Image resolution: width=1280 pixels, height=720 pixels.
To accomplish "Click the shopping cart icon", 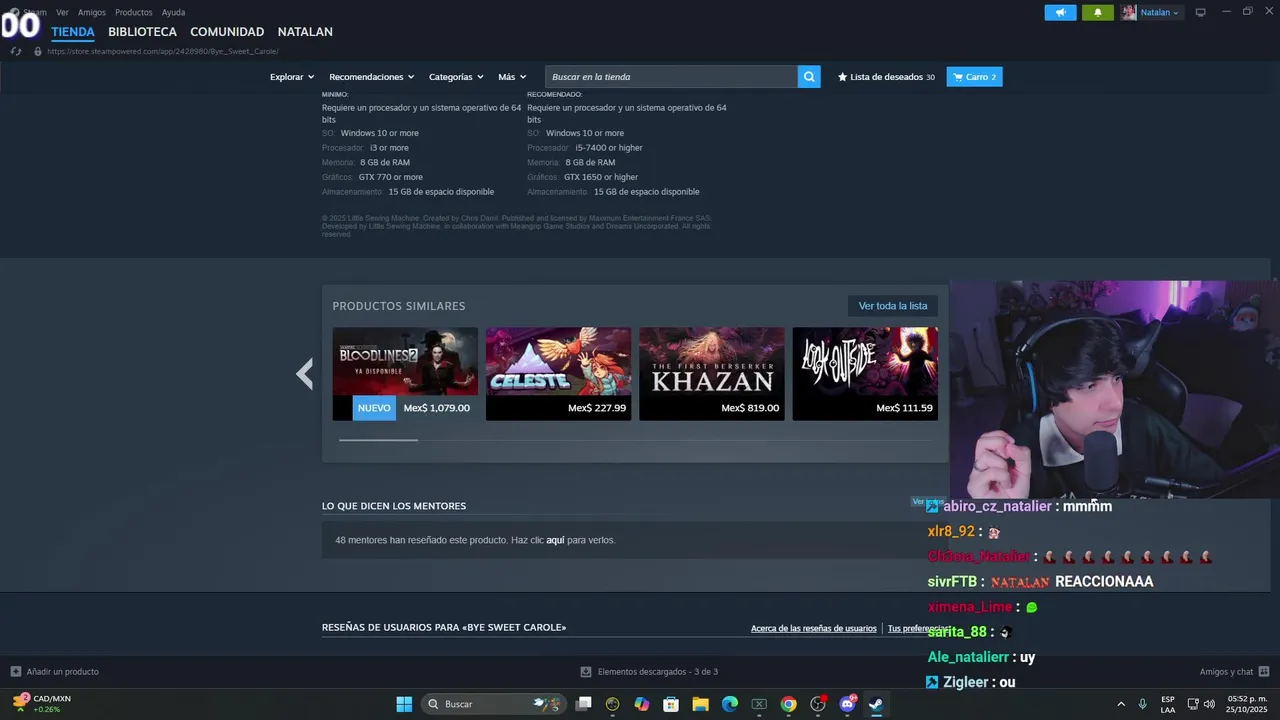I will (x=958, y=77).
